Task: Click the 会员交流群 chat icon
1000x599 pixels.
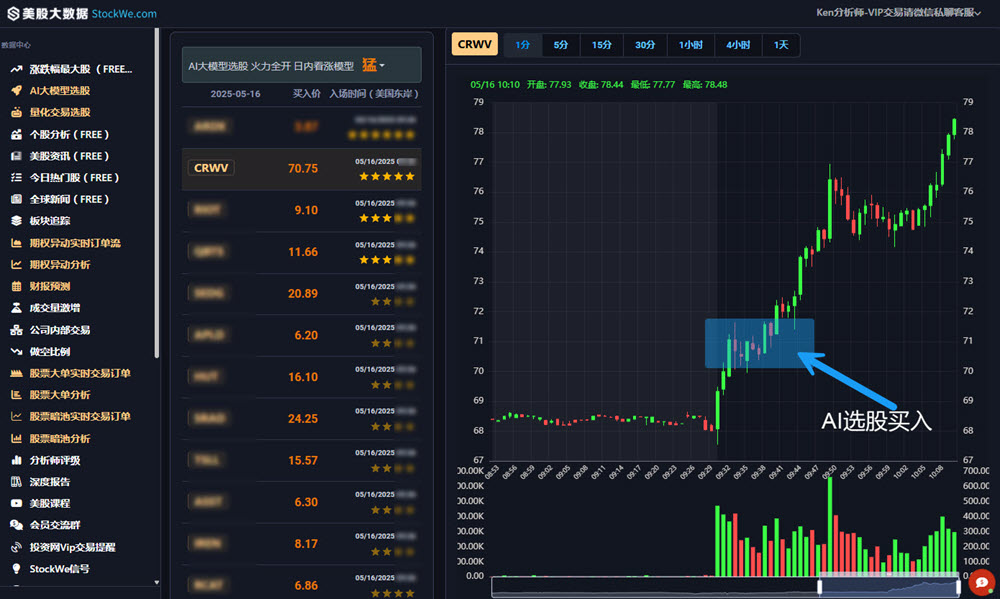Action: click(16, 525)
